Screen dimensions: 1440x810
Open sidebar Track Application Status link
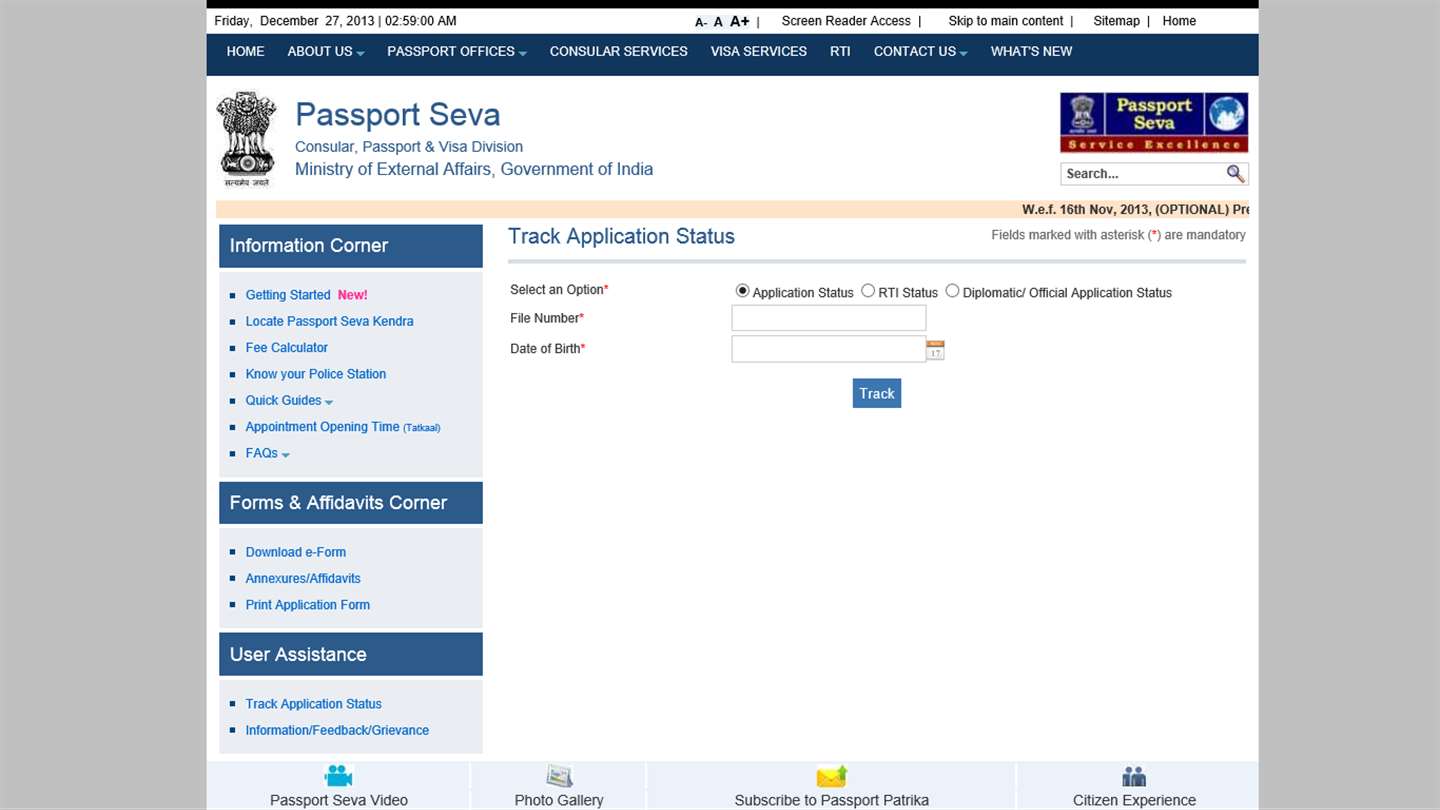314,704
